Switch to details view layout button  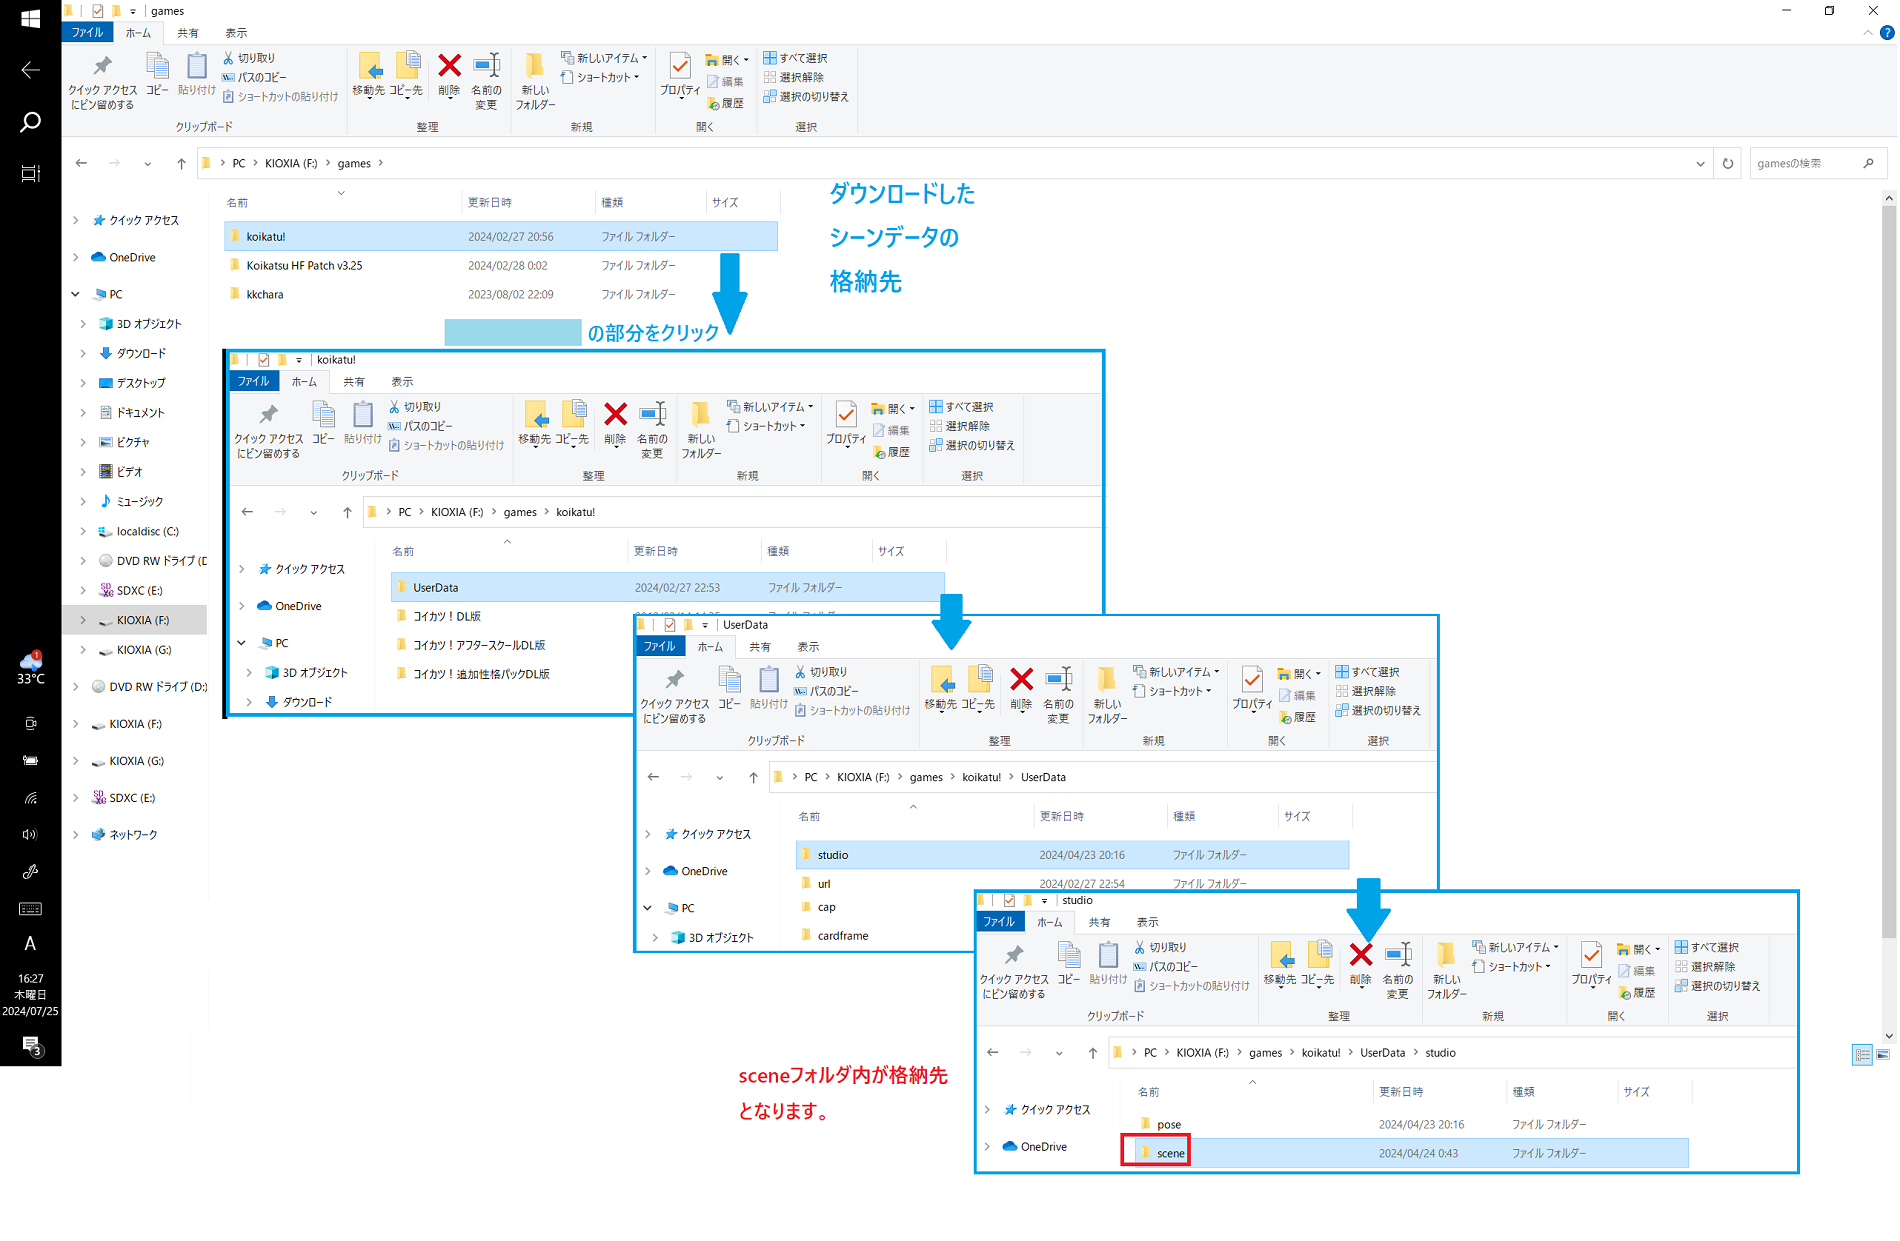coord(1862,1055)
